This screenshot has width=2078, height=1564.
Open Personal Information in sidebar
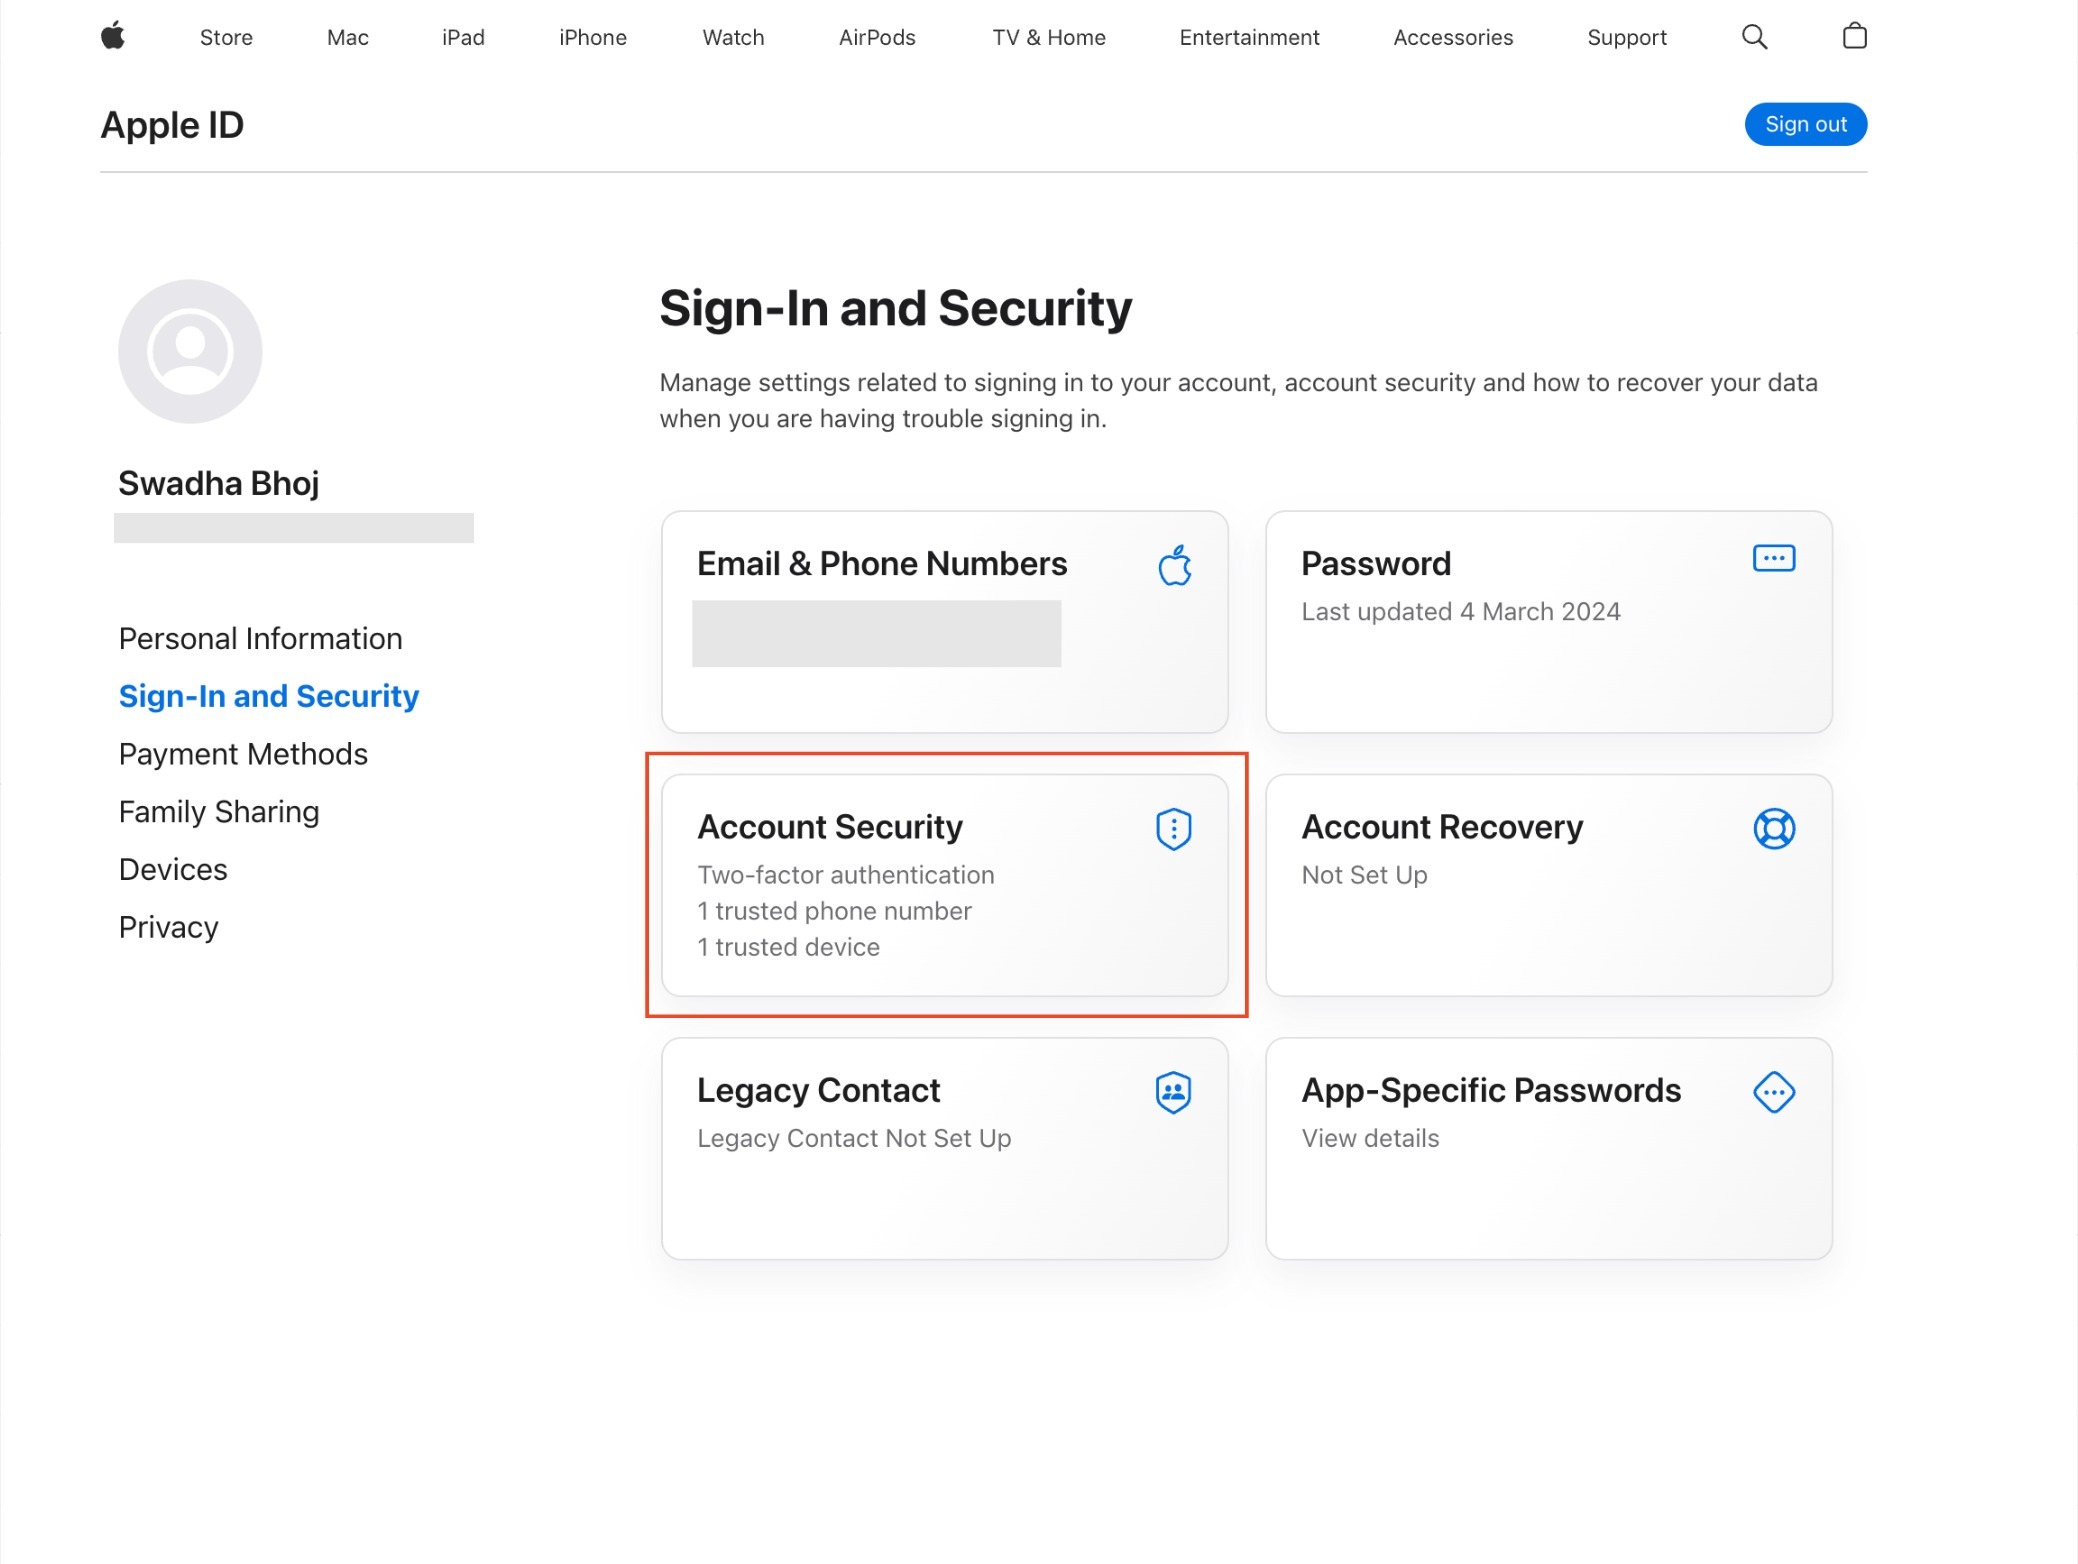pos(260,638)
